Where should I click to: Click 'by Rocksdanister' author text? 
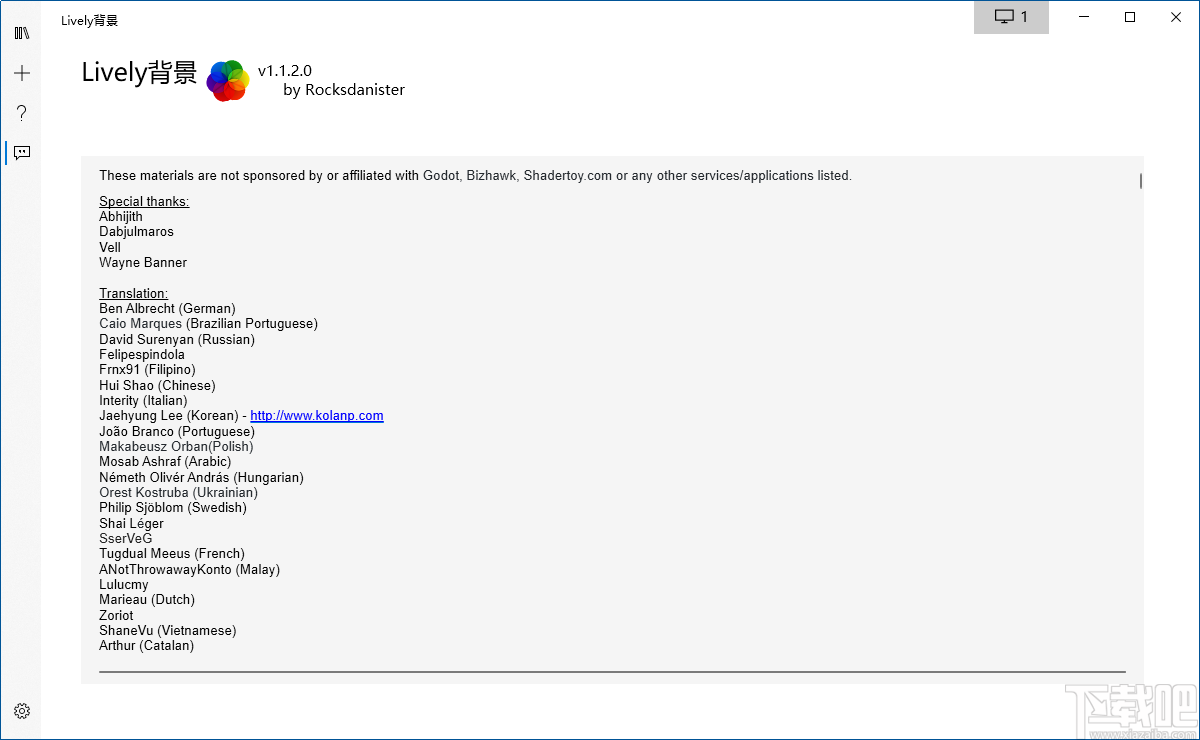coord(344,90)
